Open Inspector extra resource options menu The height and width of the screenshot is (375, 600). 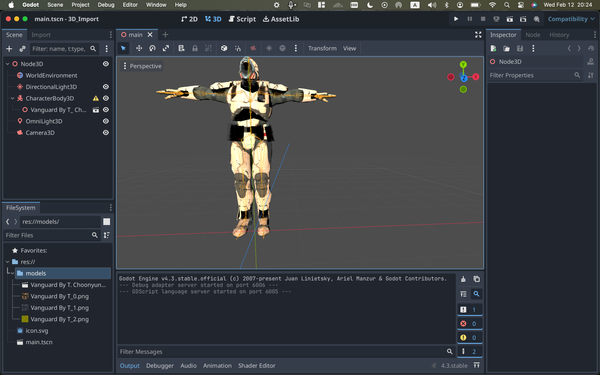pyautogui.click(x=533, y=48)
